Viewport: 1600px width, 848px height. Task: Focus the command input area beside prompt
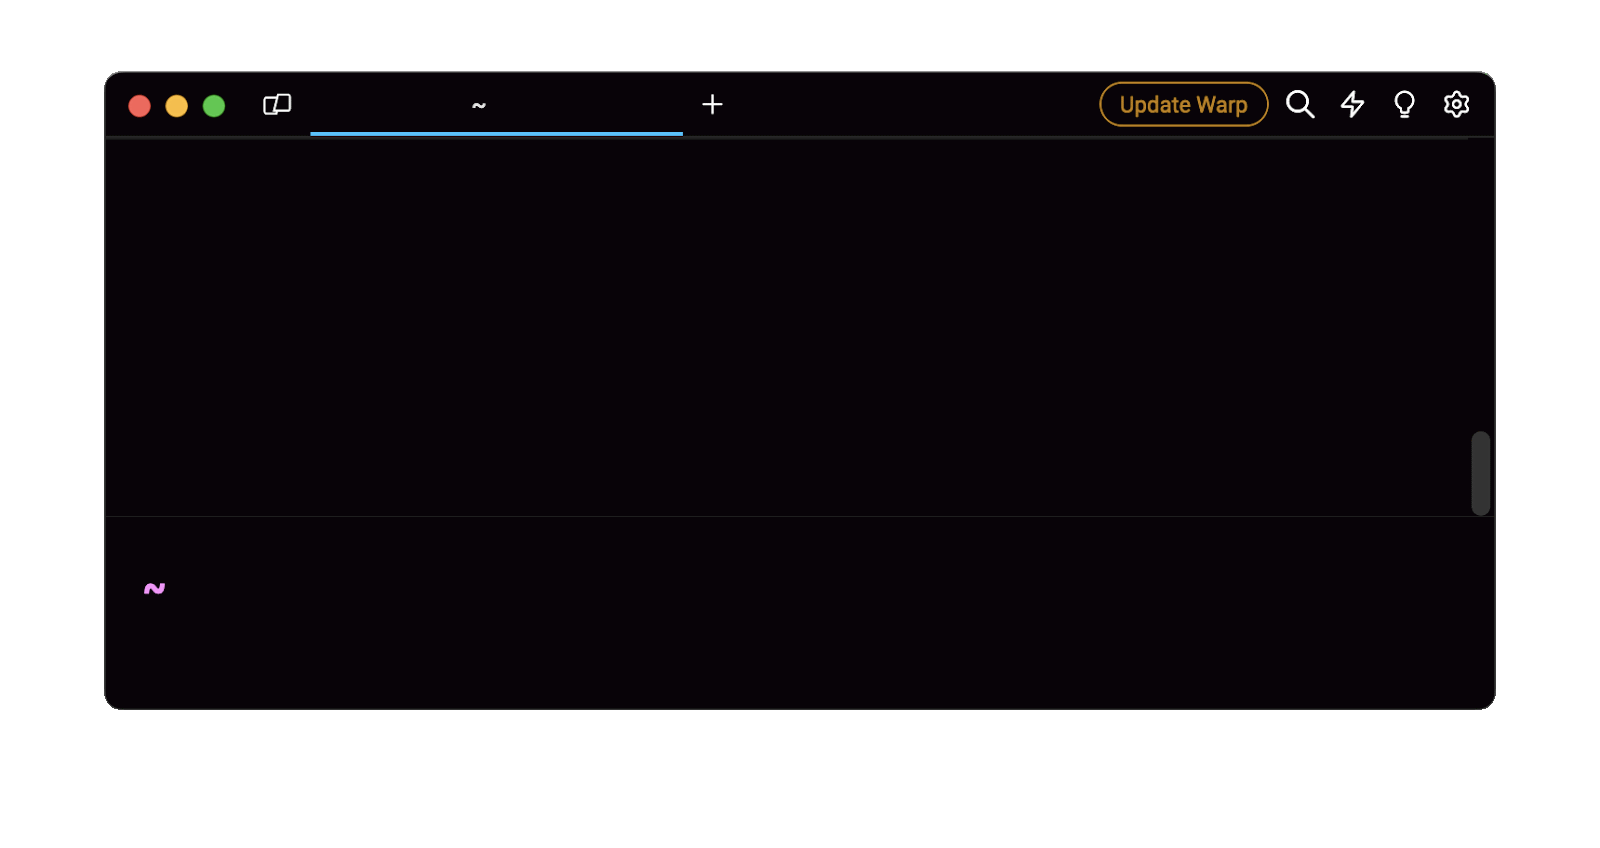pyautogui.click(x=700, y=589)
